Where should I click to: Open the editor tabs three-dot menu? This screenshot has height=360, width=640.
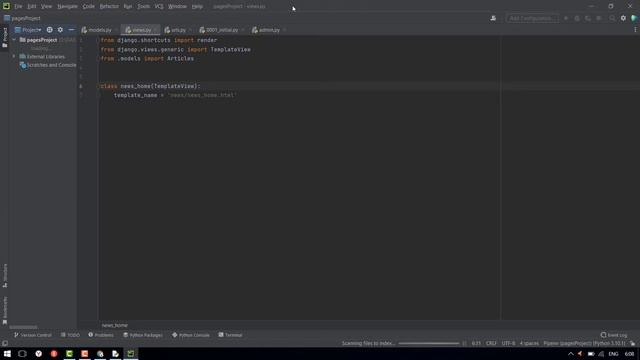(635, 30)
